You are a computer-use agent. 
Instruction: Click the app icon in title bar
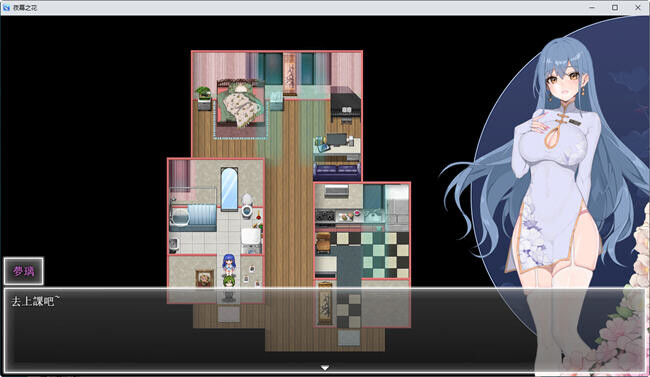tap(6, 7)
